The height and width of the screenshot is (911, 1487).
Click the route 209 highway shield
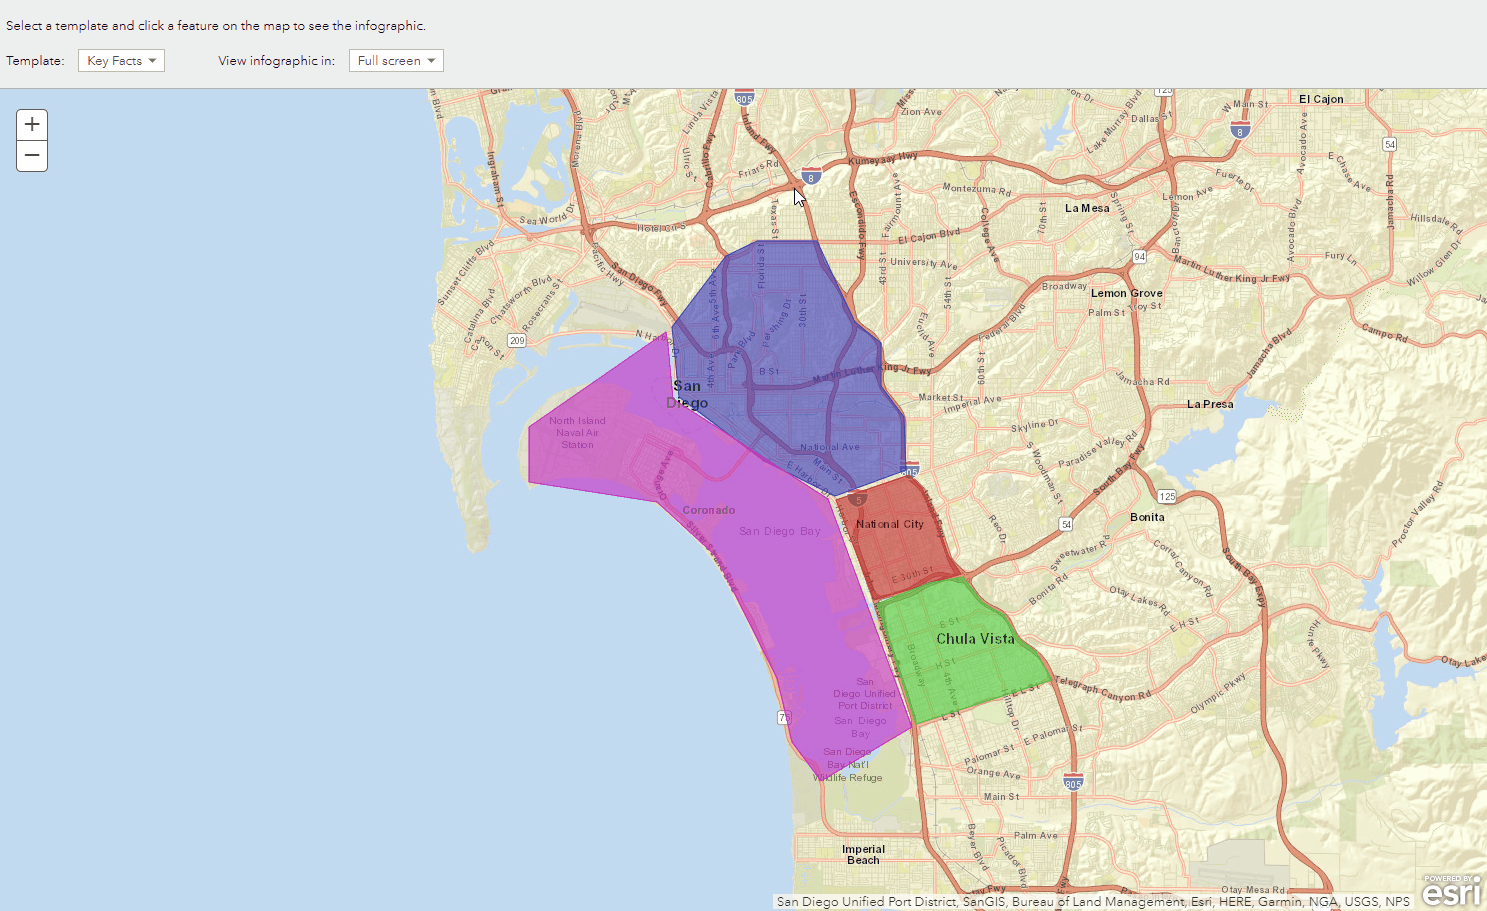click(x=516, y=341)
